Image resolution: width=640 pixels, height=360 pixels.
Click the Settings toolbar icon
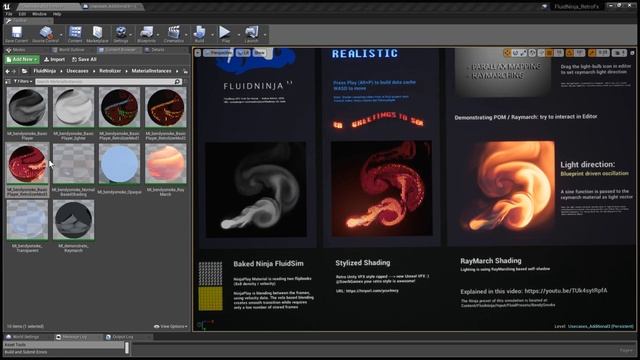pyautogui.click(x=120, y=34)
